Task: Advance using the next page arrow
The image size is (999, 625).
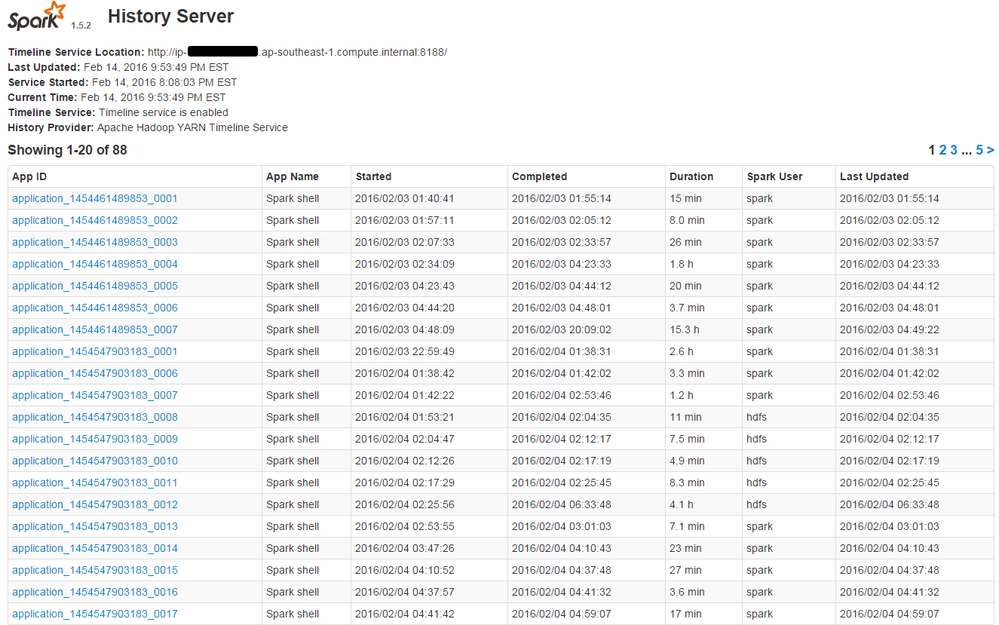Action: [990, 150]
